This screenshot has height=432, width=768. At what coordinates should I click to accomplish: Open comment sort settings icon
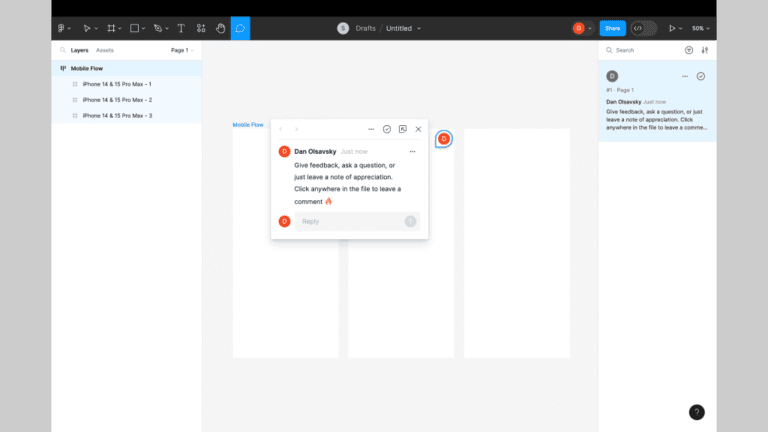705,50
